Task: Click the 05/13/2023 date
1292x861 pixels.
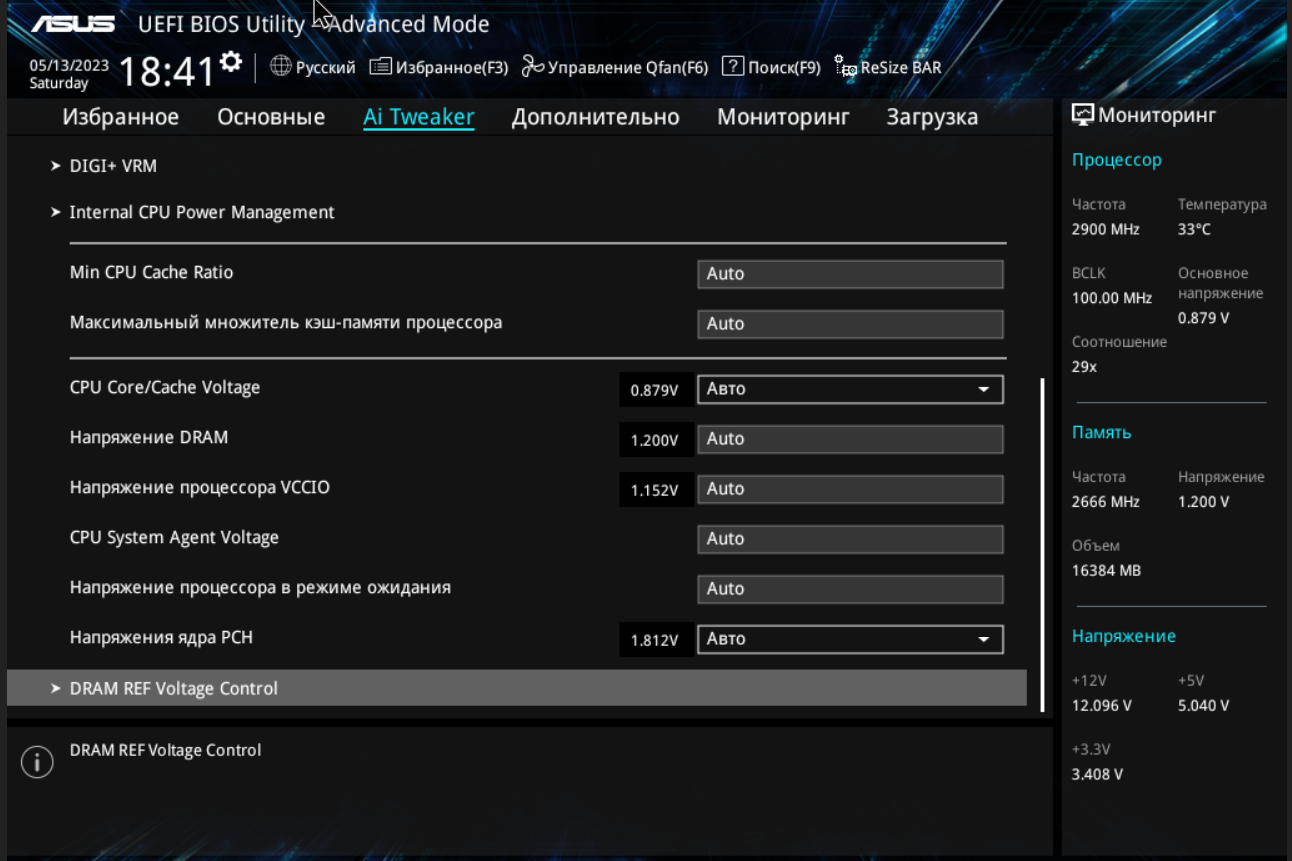Action: [x=69, y=65]
